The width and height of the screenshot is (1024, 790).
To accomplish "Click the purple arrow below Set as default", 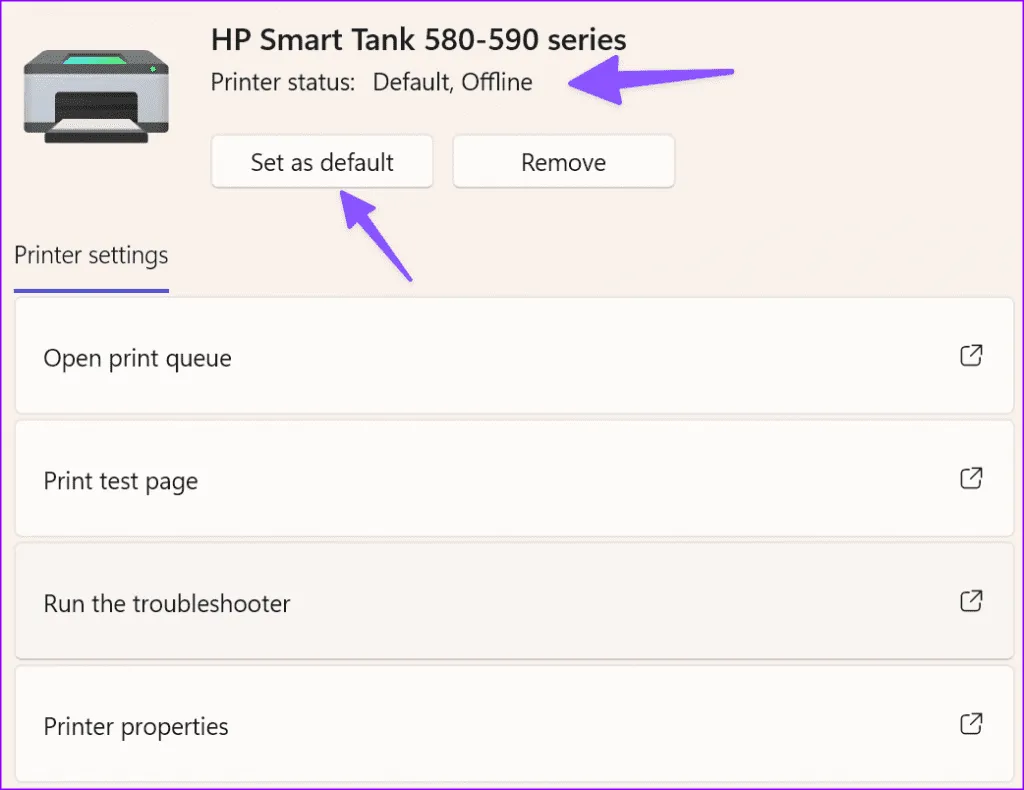I will click(378, 234).
